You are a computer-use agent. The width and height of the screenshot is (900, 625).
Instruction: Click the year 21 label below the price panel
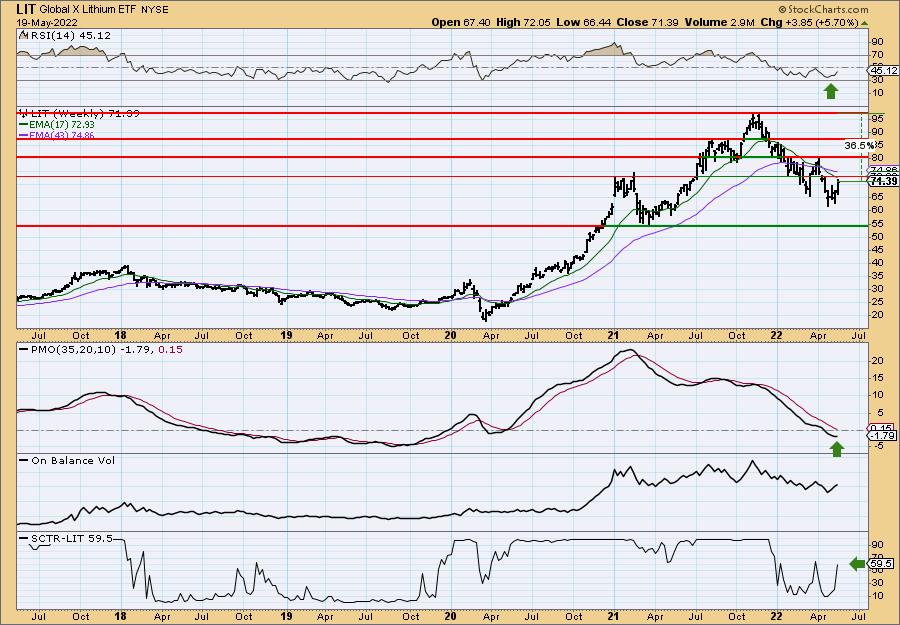click(x=614, y=335)
